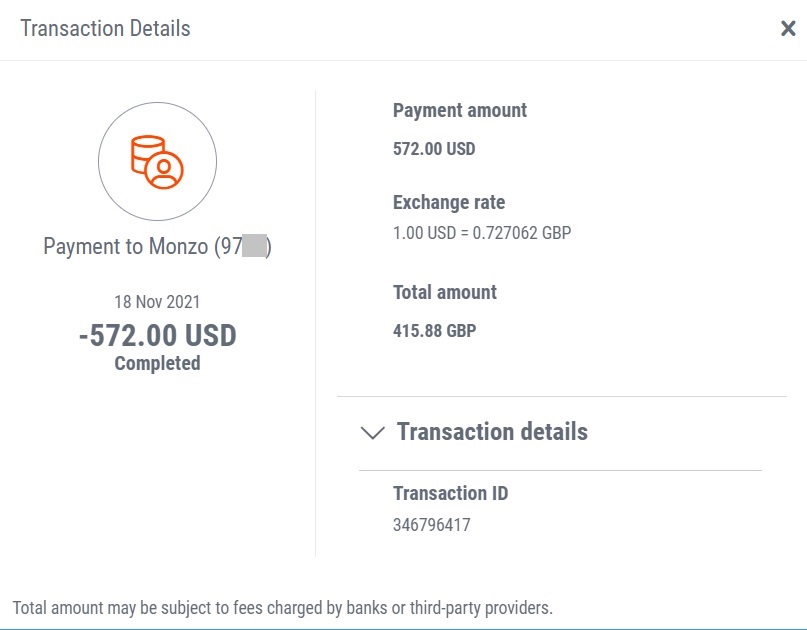Click the fees disclaimer text at bottom
This screenshot has width=807, height=630.
283,608
